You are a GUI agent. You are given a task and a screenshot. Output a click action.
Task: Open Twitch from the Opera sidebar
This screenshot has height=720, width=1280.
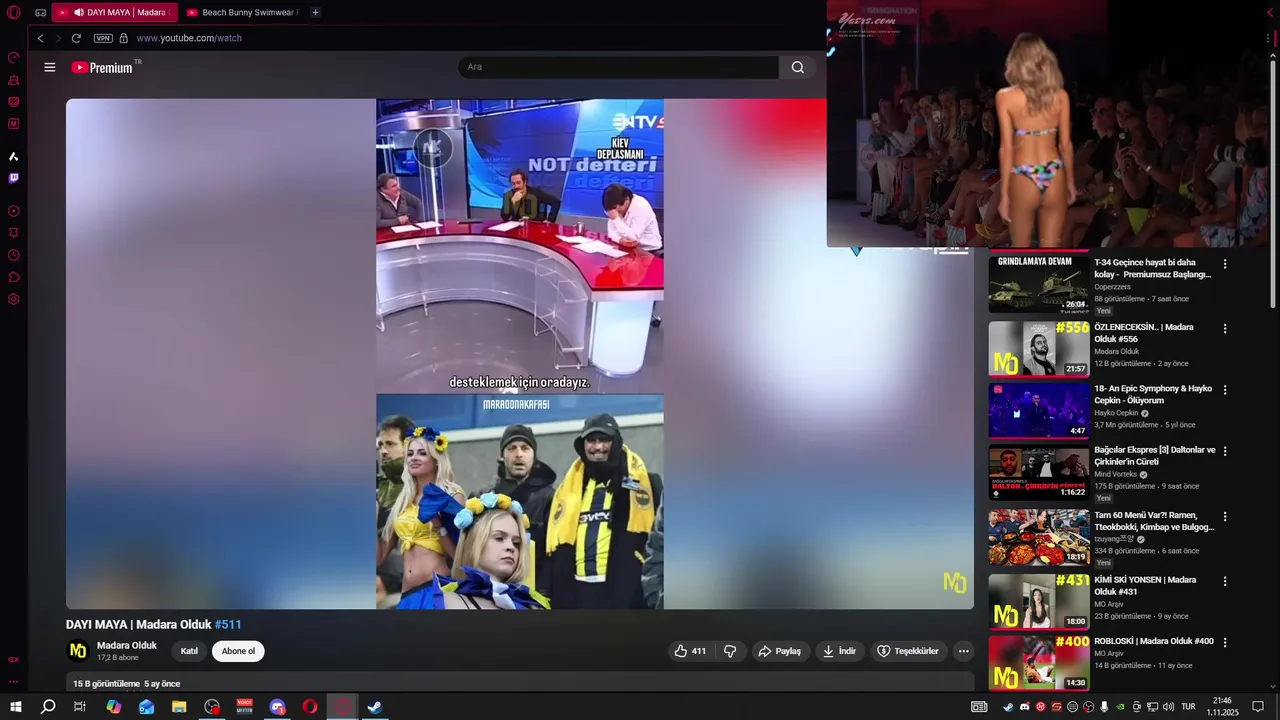pos(14,178)
